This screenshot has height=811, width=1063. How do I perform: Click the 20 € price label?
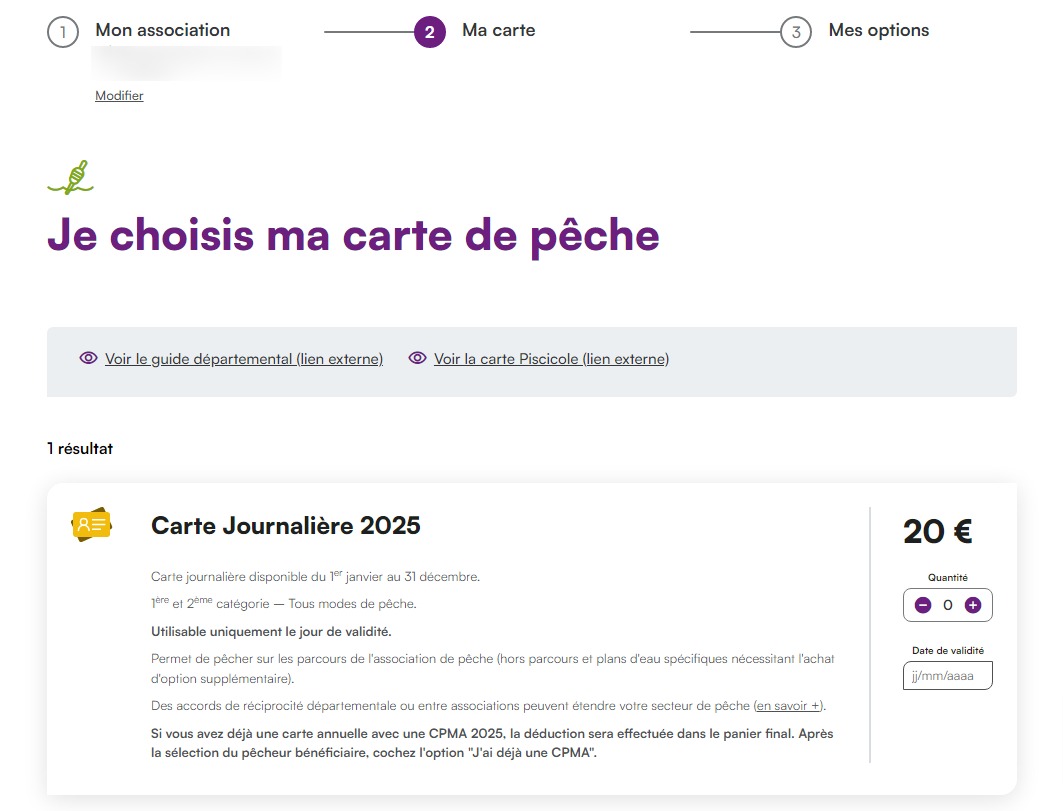click(937, 531)
